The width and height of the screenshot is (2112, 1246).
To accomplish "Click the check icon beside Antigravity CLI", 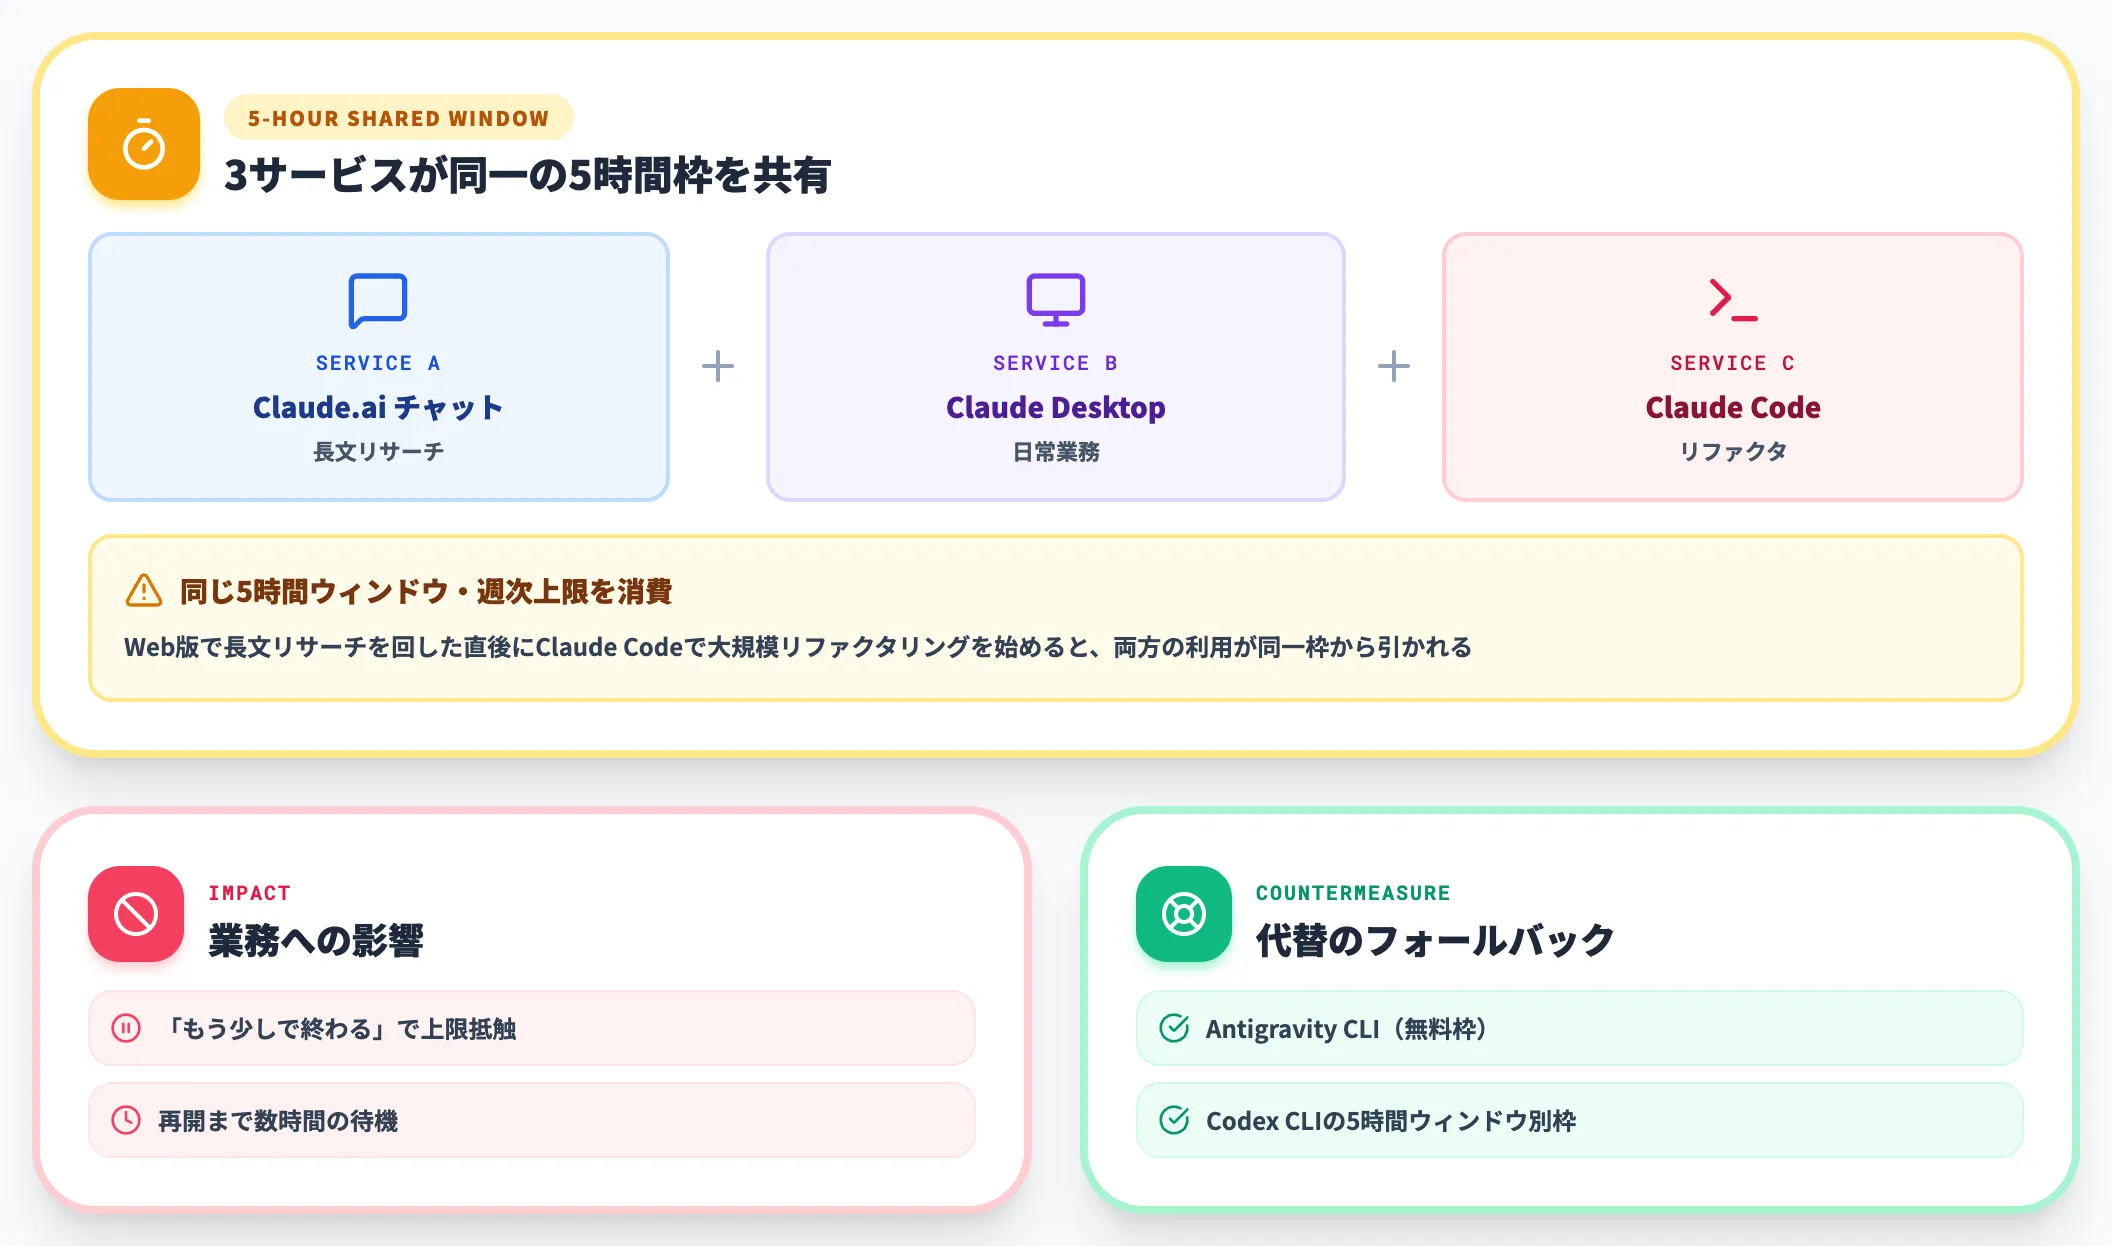I will [x=1174, y=1028].
